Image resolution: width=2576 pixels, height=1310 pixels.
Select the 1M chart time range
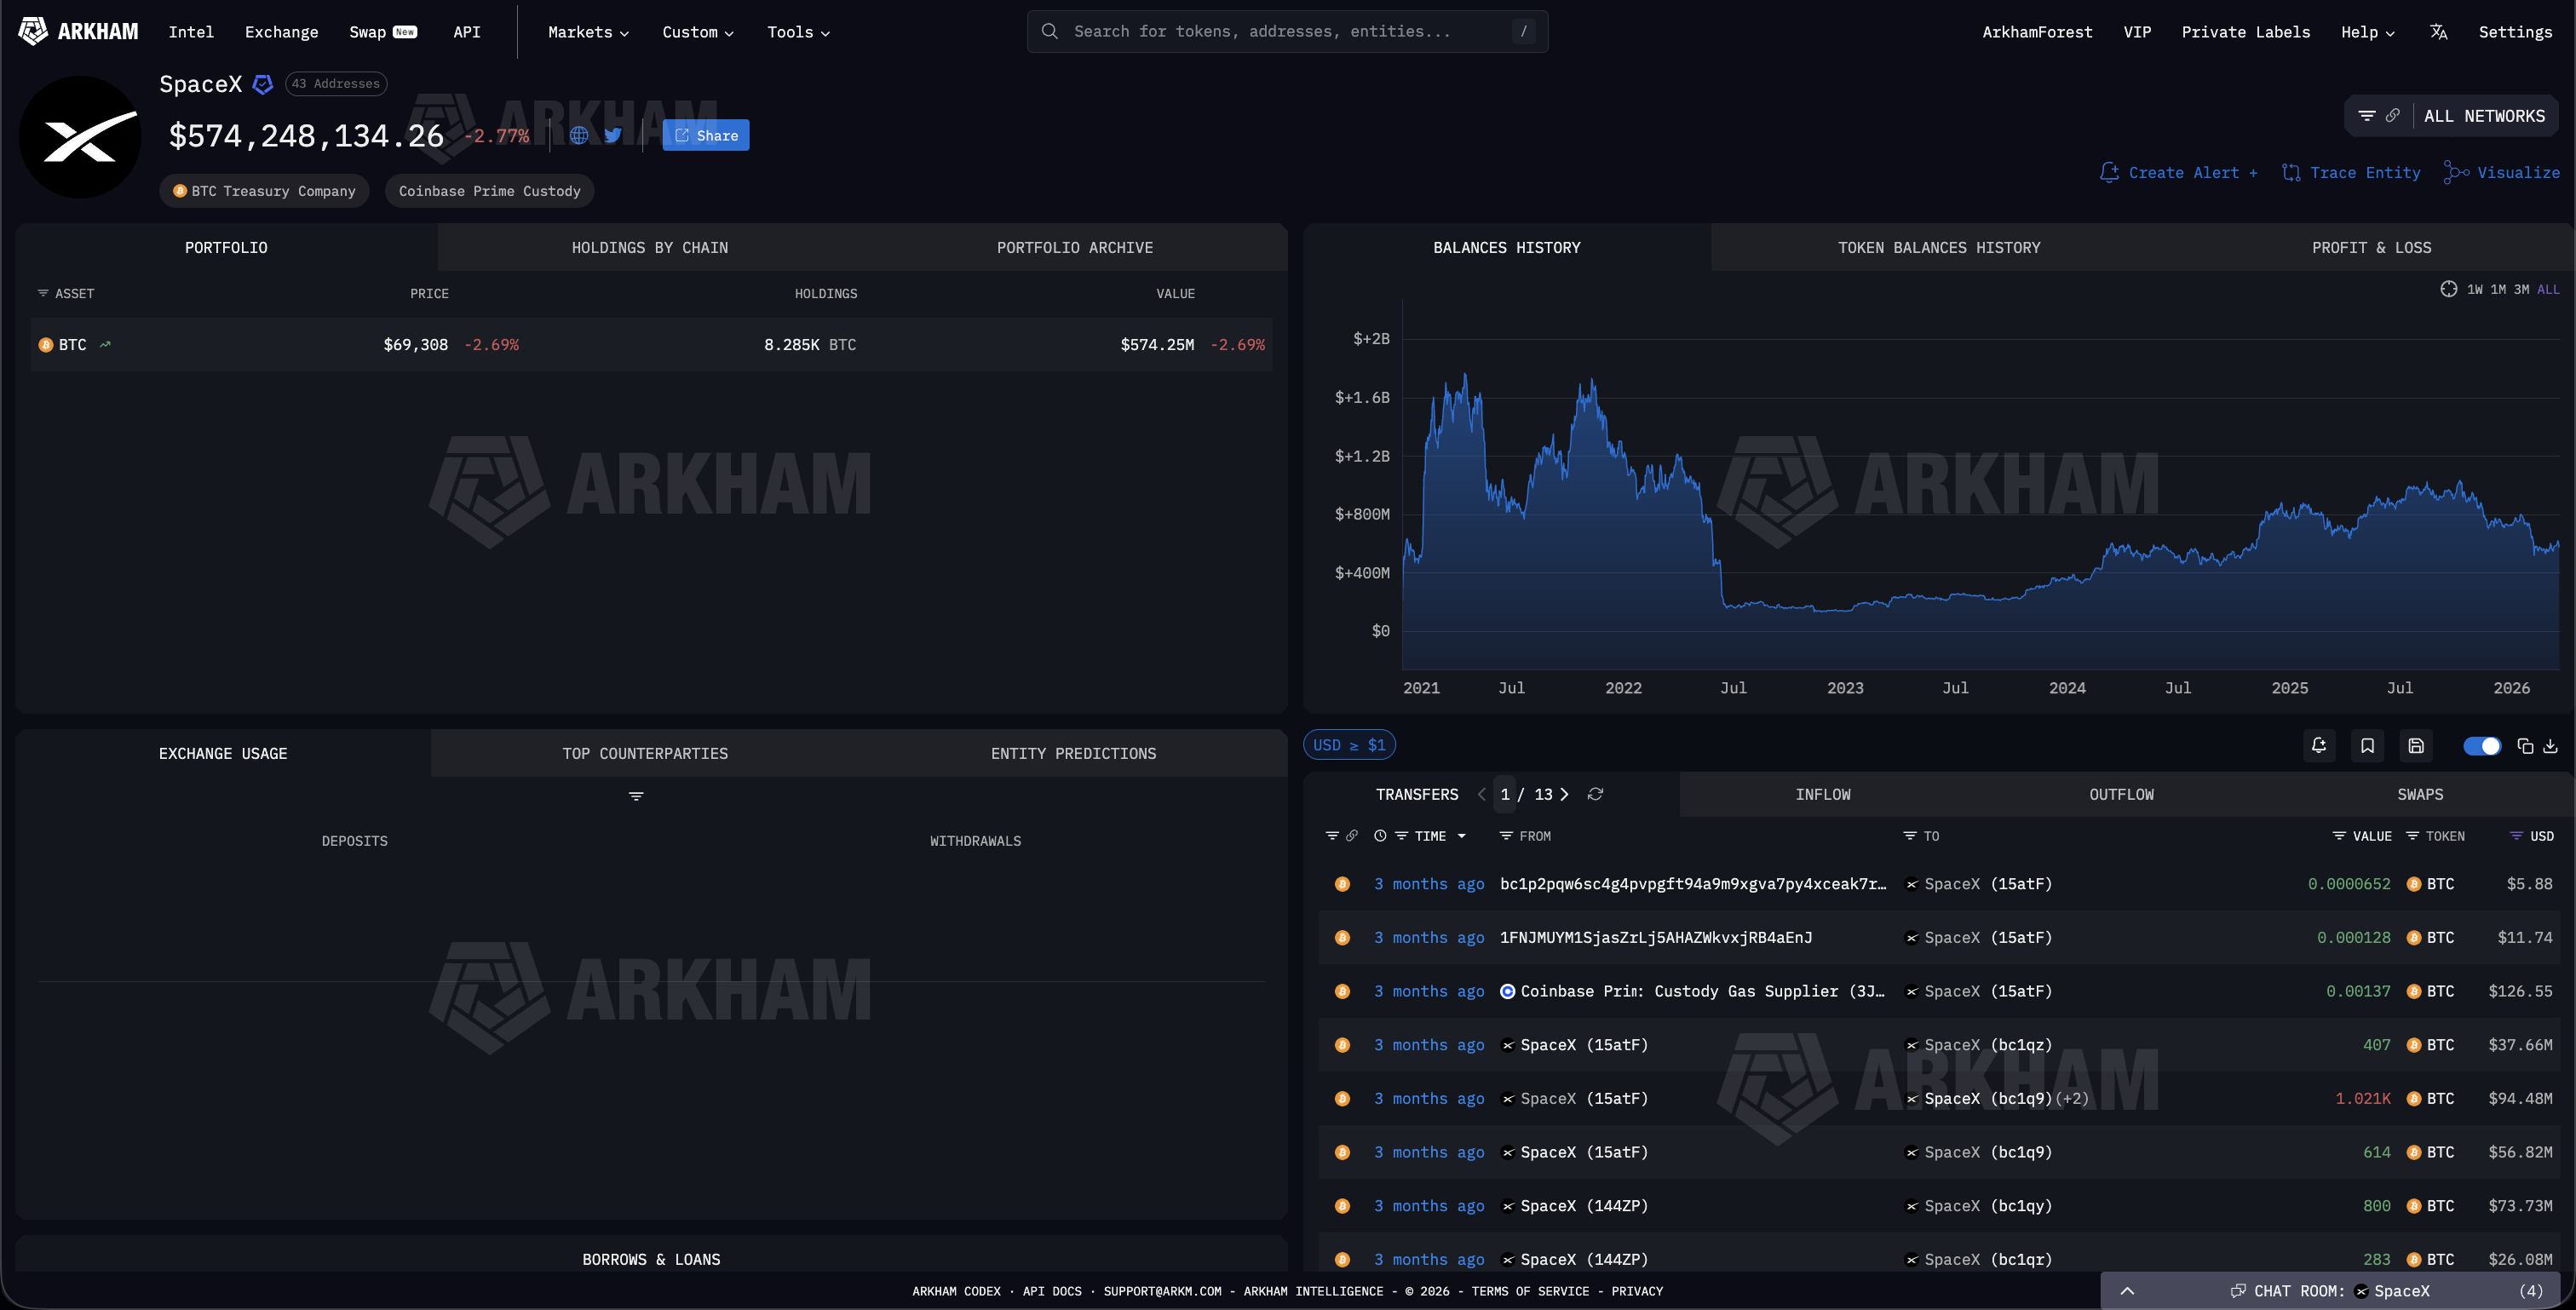click(x=2498, y=289)
